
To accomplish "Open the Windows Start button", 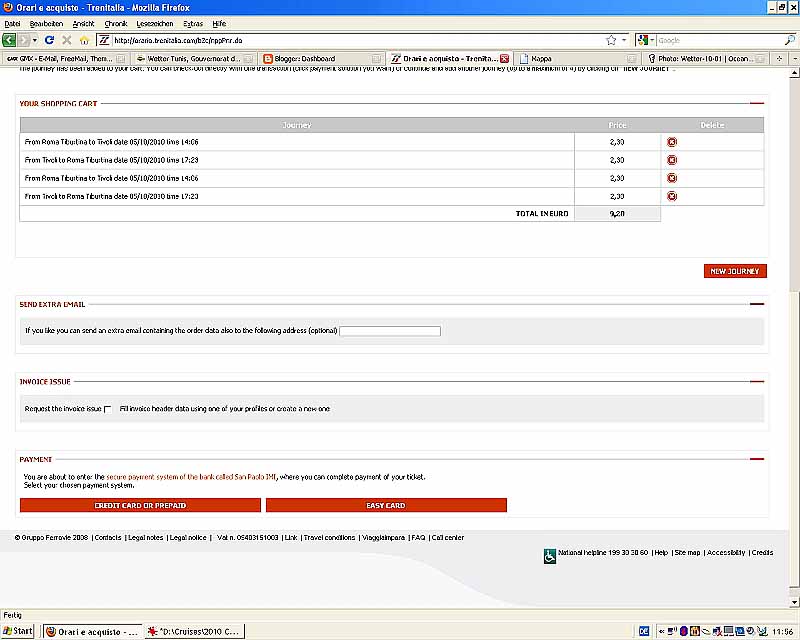I will pos(18,631).
